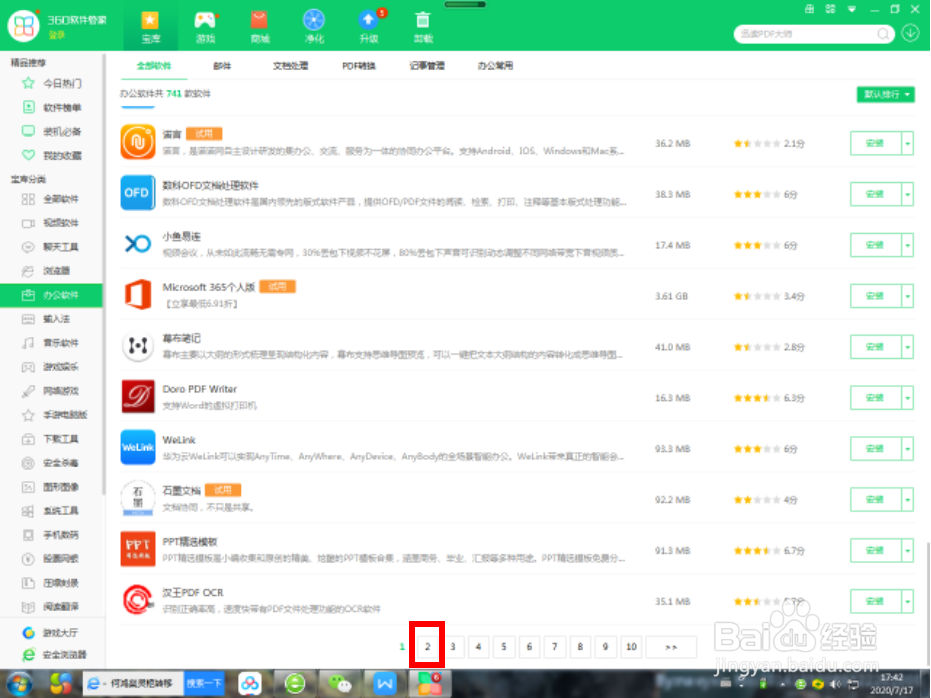Switch to the 文档处理 tab
The width and height of the screenshot is (931, 698).
click(290, 66)
